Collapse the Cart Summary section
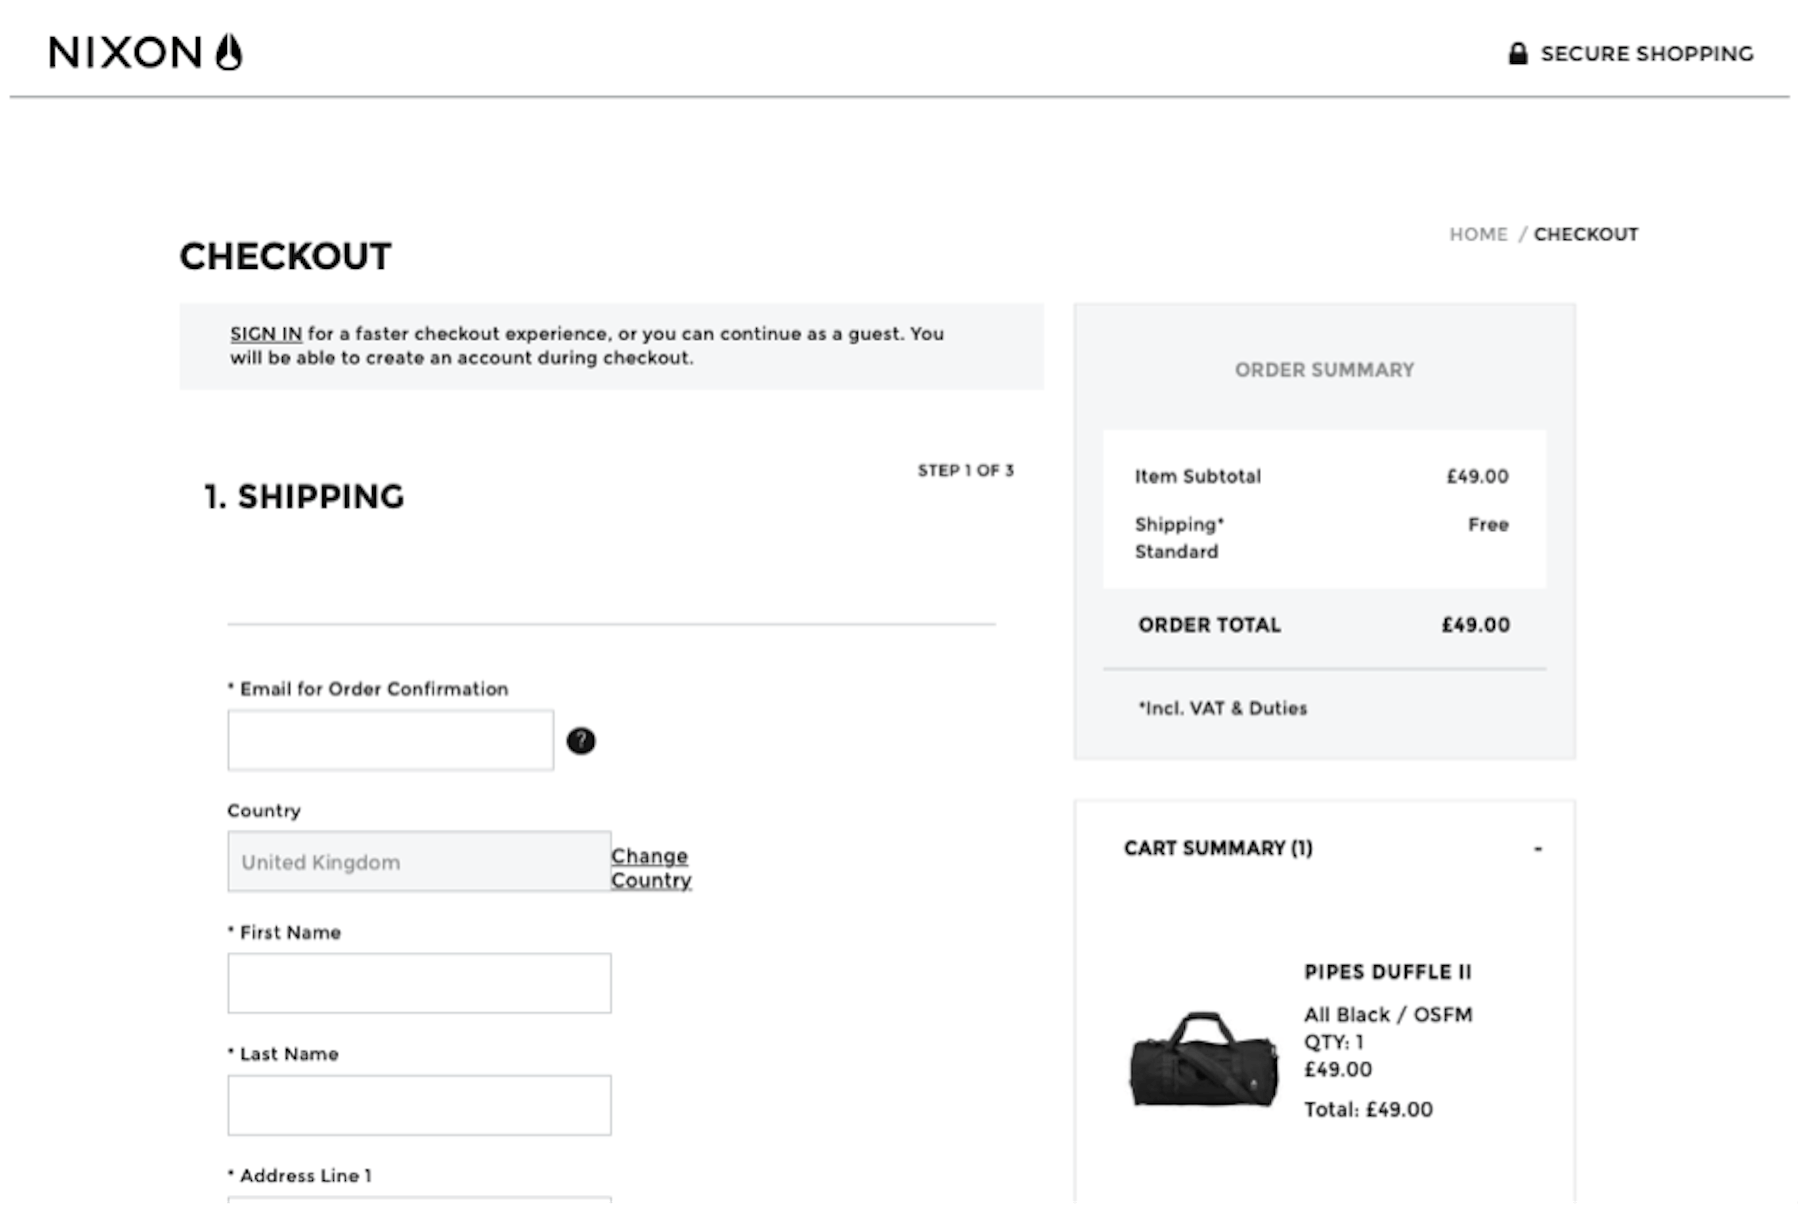 [x=1538, y=849]
